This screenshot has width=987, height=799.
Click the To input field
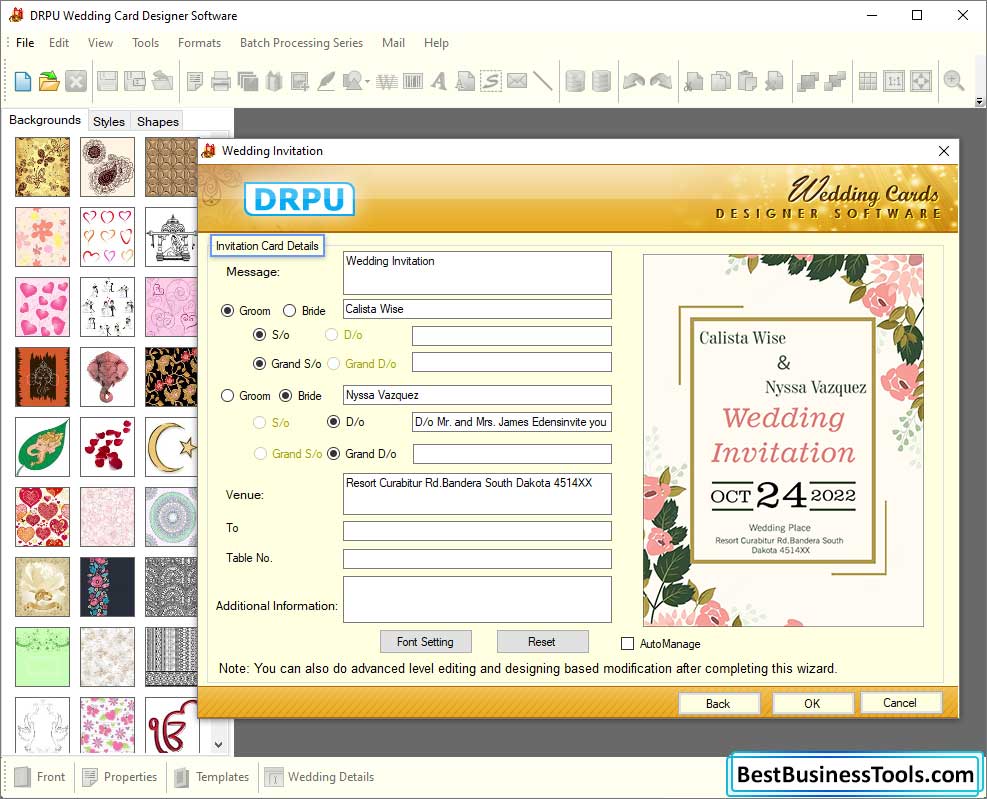tap(477, 530)
